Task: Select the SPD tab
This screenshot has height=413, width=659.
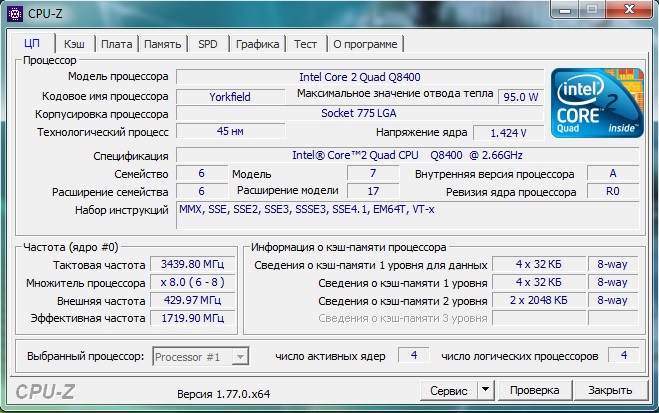Action: click(x=208, y=44)
